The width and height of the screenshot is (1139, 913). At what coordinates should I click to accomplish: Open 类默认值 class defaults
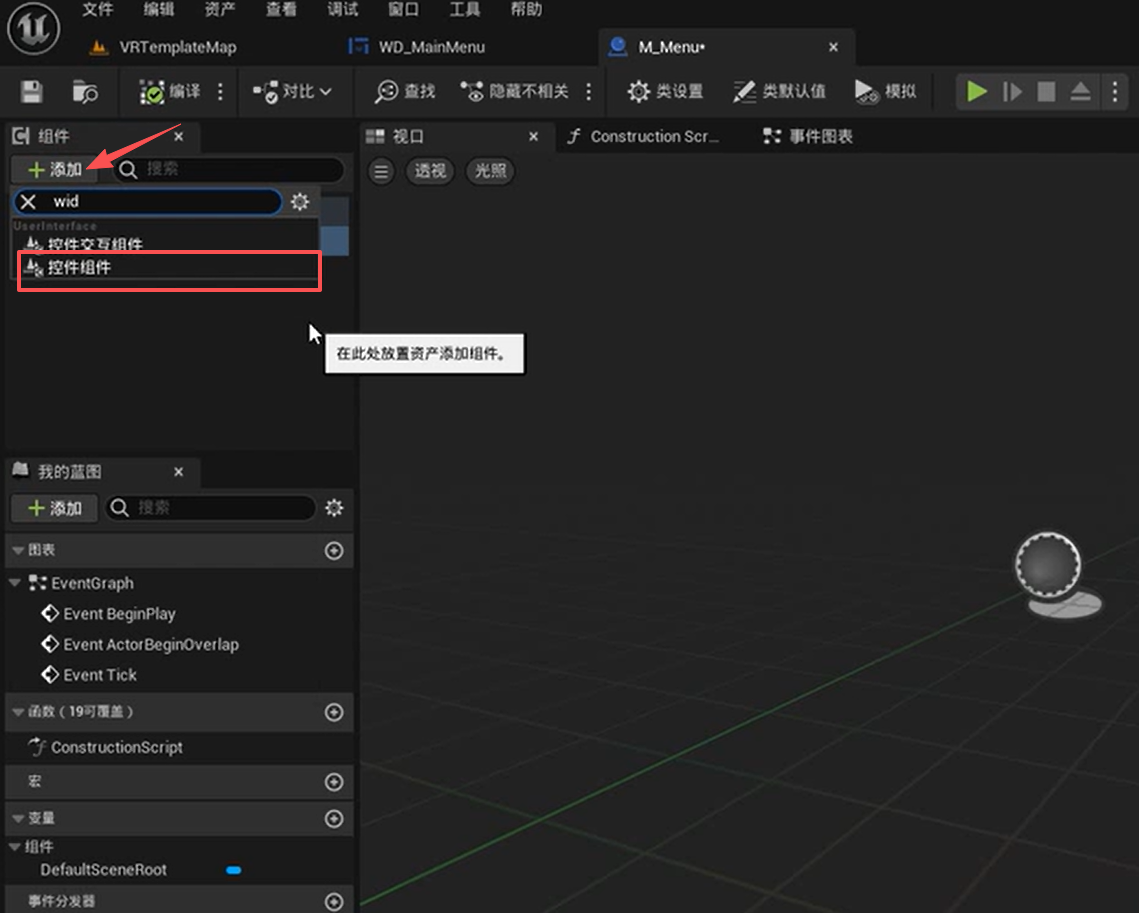pos(779,92)
